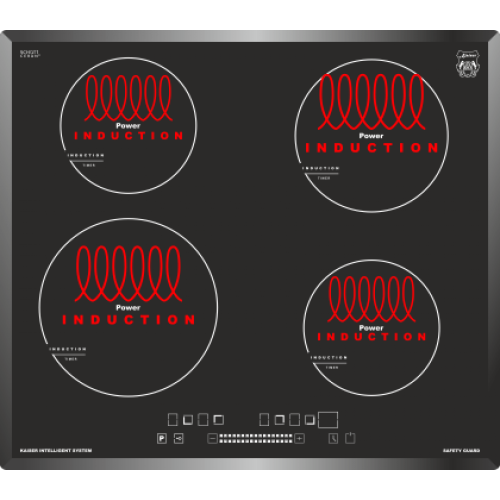
Task: Select the leftmost zone selector icon
Action: (188, 420)
